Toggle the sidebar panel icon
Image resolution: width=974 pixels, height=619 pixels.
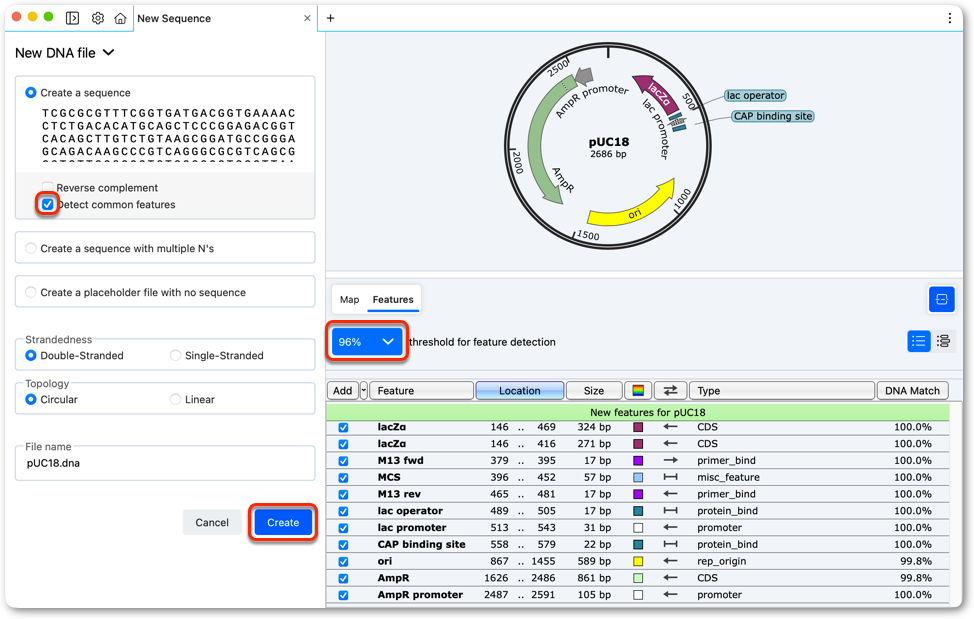point(73,18)
